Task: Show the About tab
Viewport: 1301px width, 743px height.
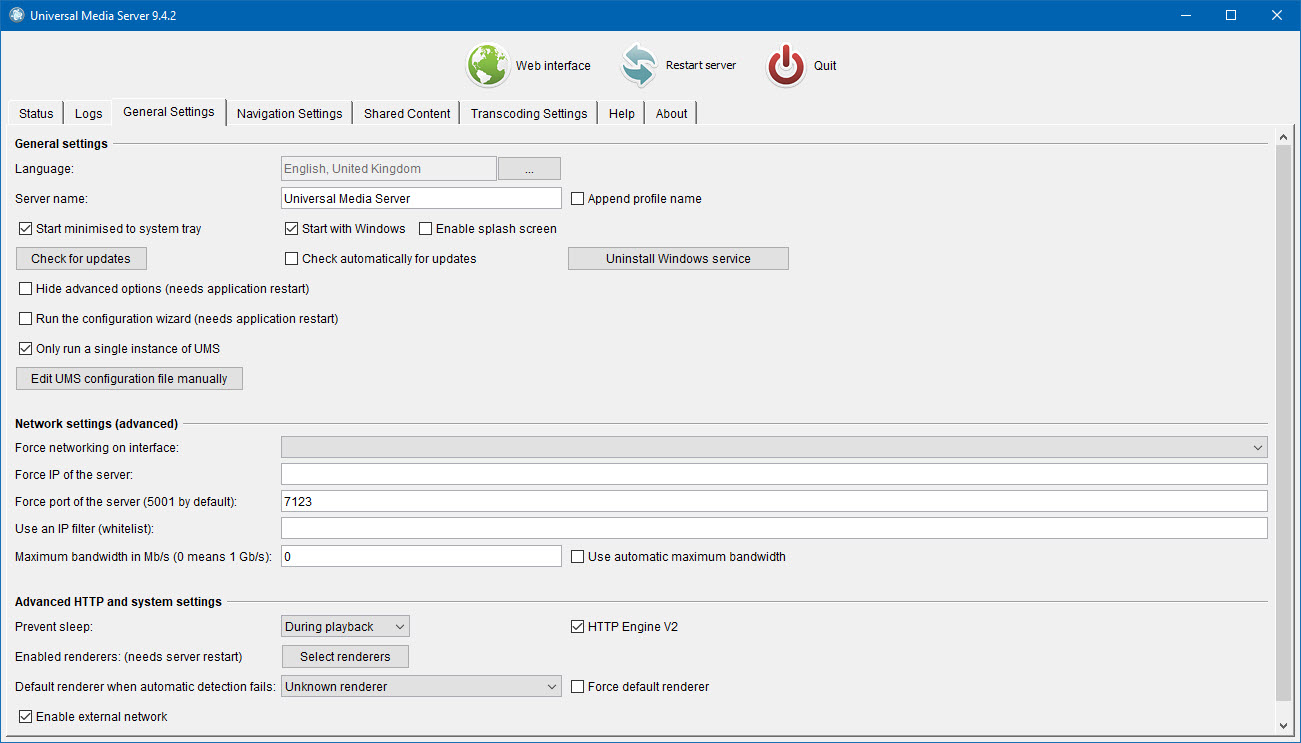Action: pos(671,113)
